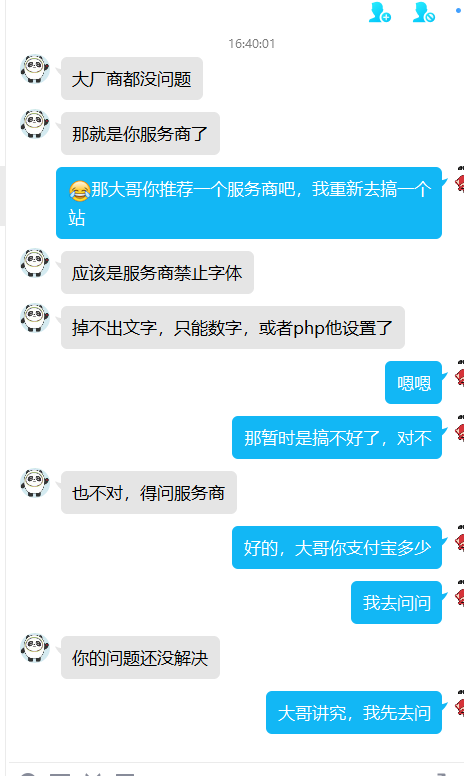Viewport: 464px width, 776px height.
Task: Click panda avatar next to "那就是你服务商了"
Action: click(x=35, y=124)
